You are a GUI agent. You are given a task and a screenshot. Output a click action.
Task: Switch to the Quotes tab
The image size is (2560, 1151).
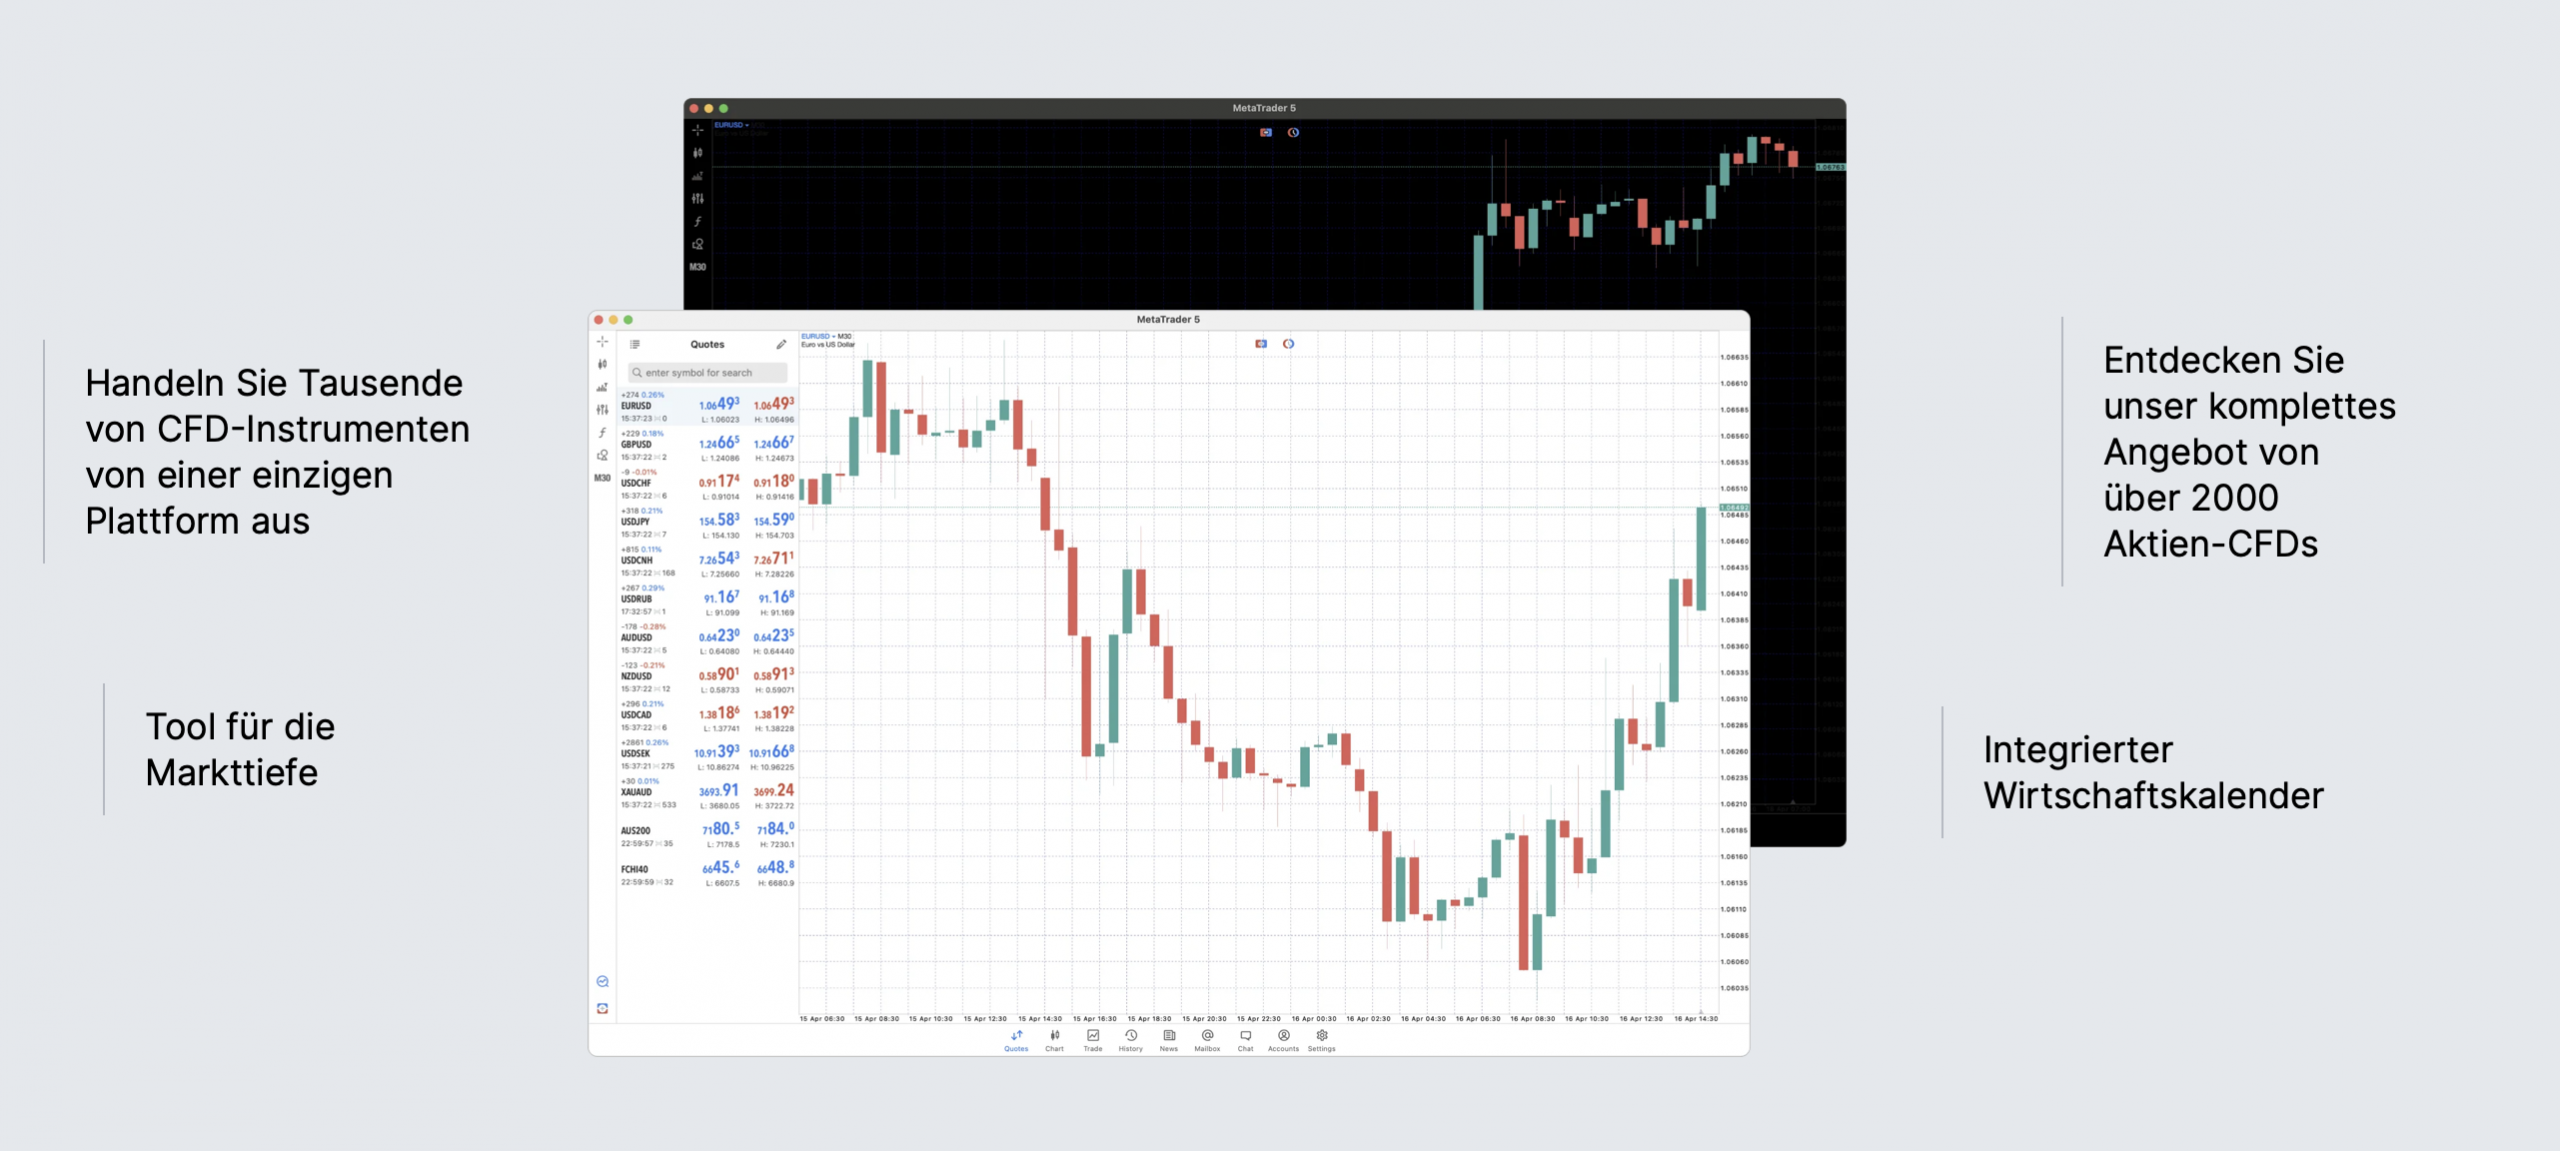point(1016,1040)
